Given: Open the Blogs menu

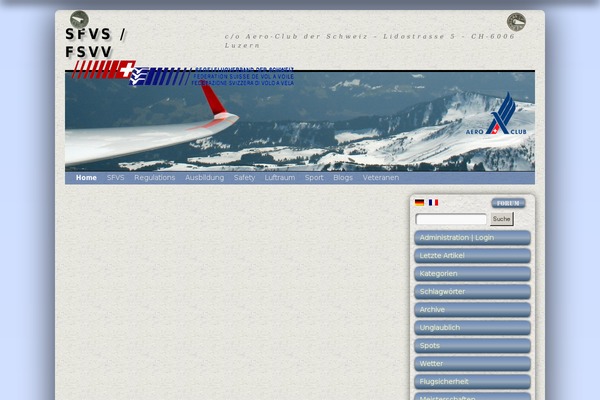Looking at the screenshot, I should coord(343,178).
